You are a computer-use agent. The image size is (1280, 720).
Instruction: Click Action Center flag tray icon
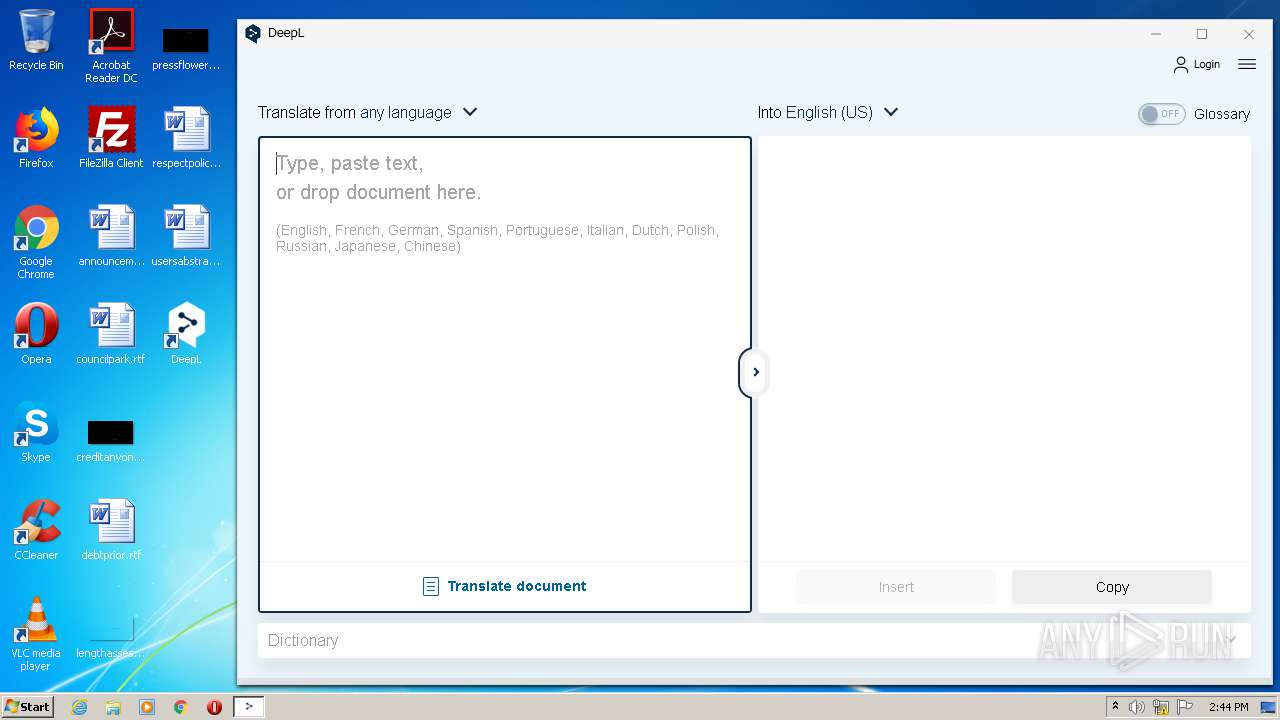pos(1185,707)
